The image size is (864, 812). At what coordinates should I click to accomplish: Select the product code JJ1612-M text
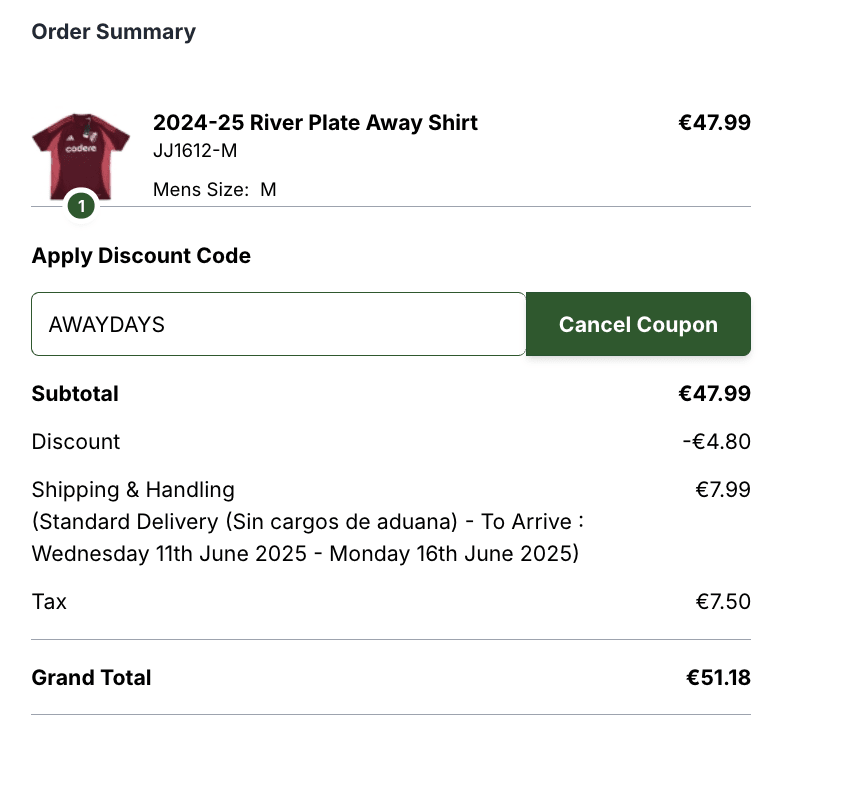coord(195,151)
